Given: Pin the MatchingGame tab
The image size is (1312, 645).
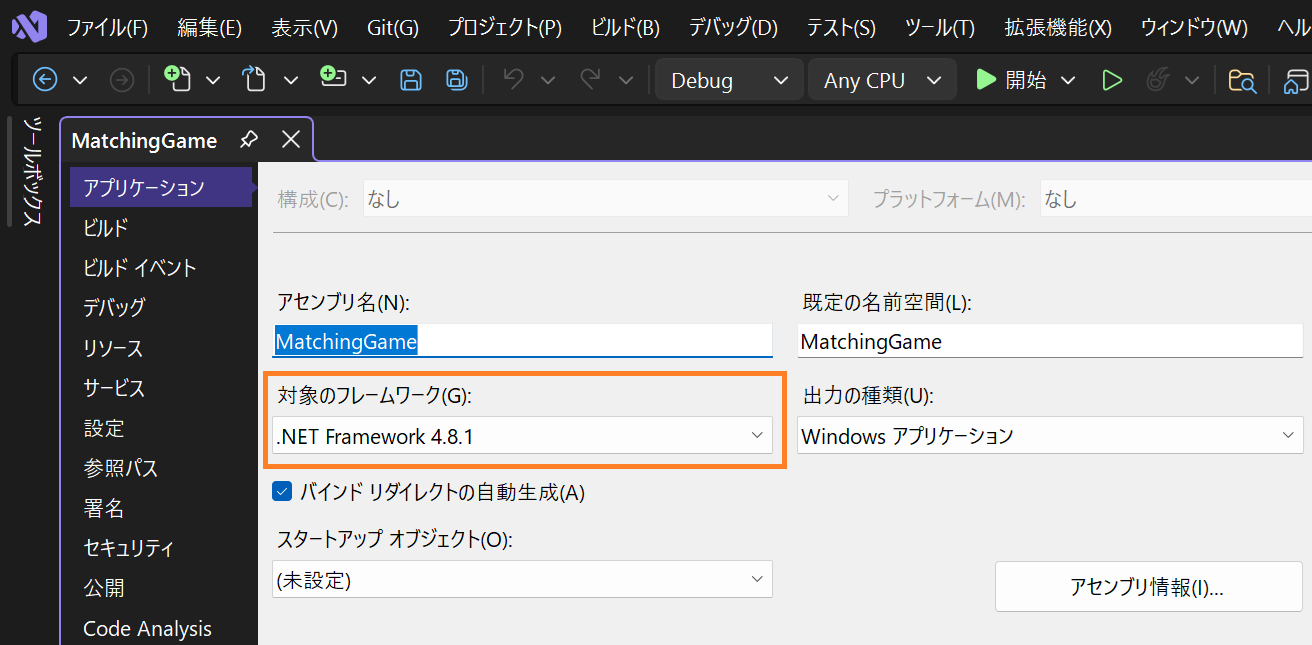Looking at the screenshot, I should click(x=248, y=139).
